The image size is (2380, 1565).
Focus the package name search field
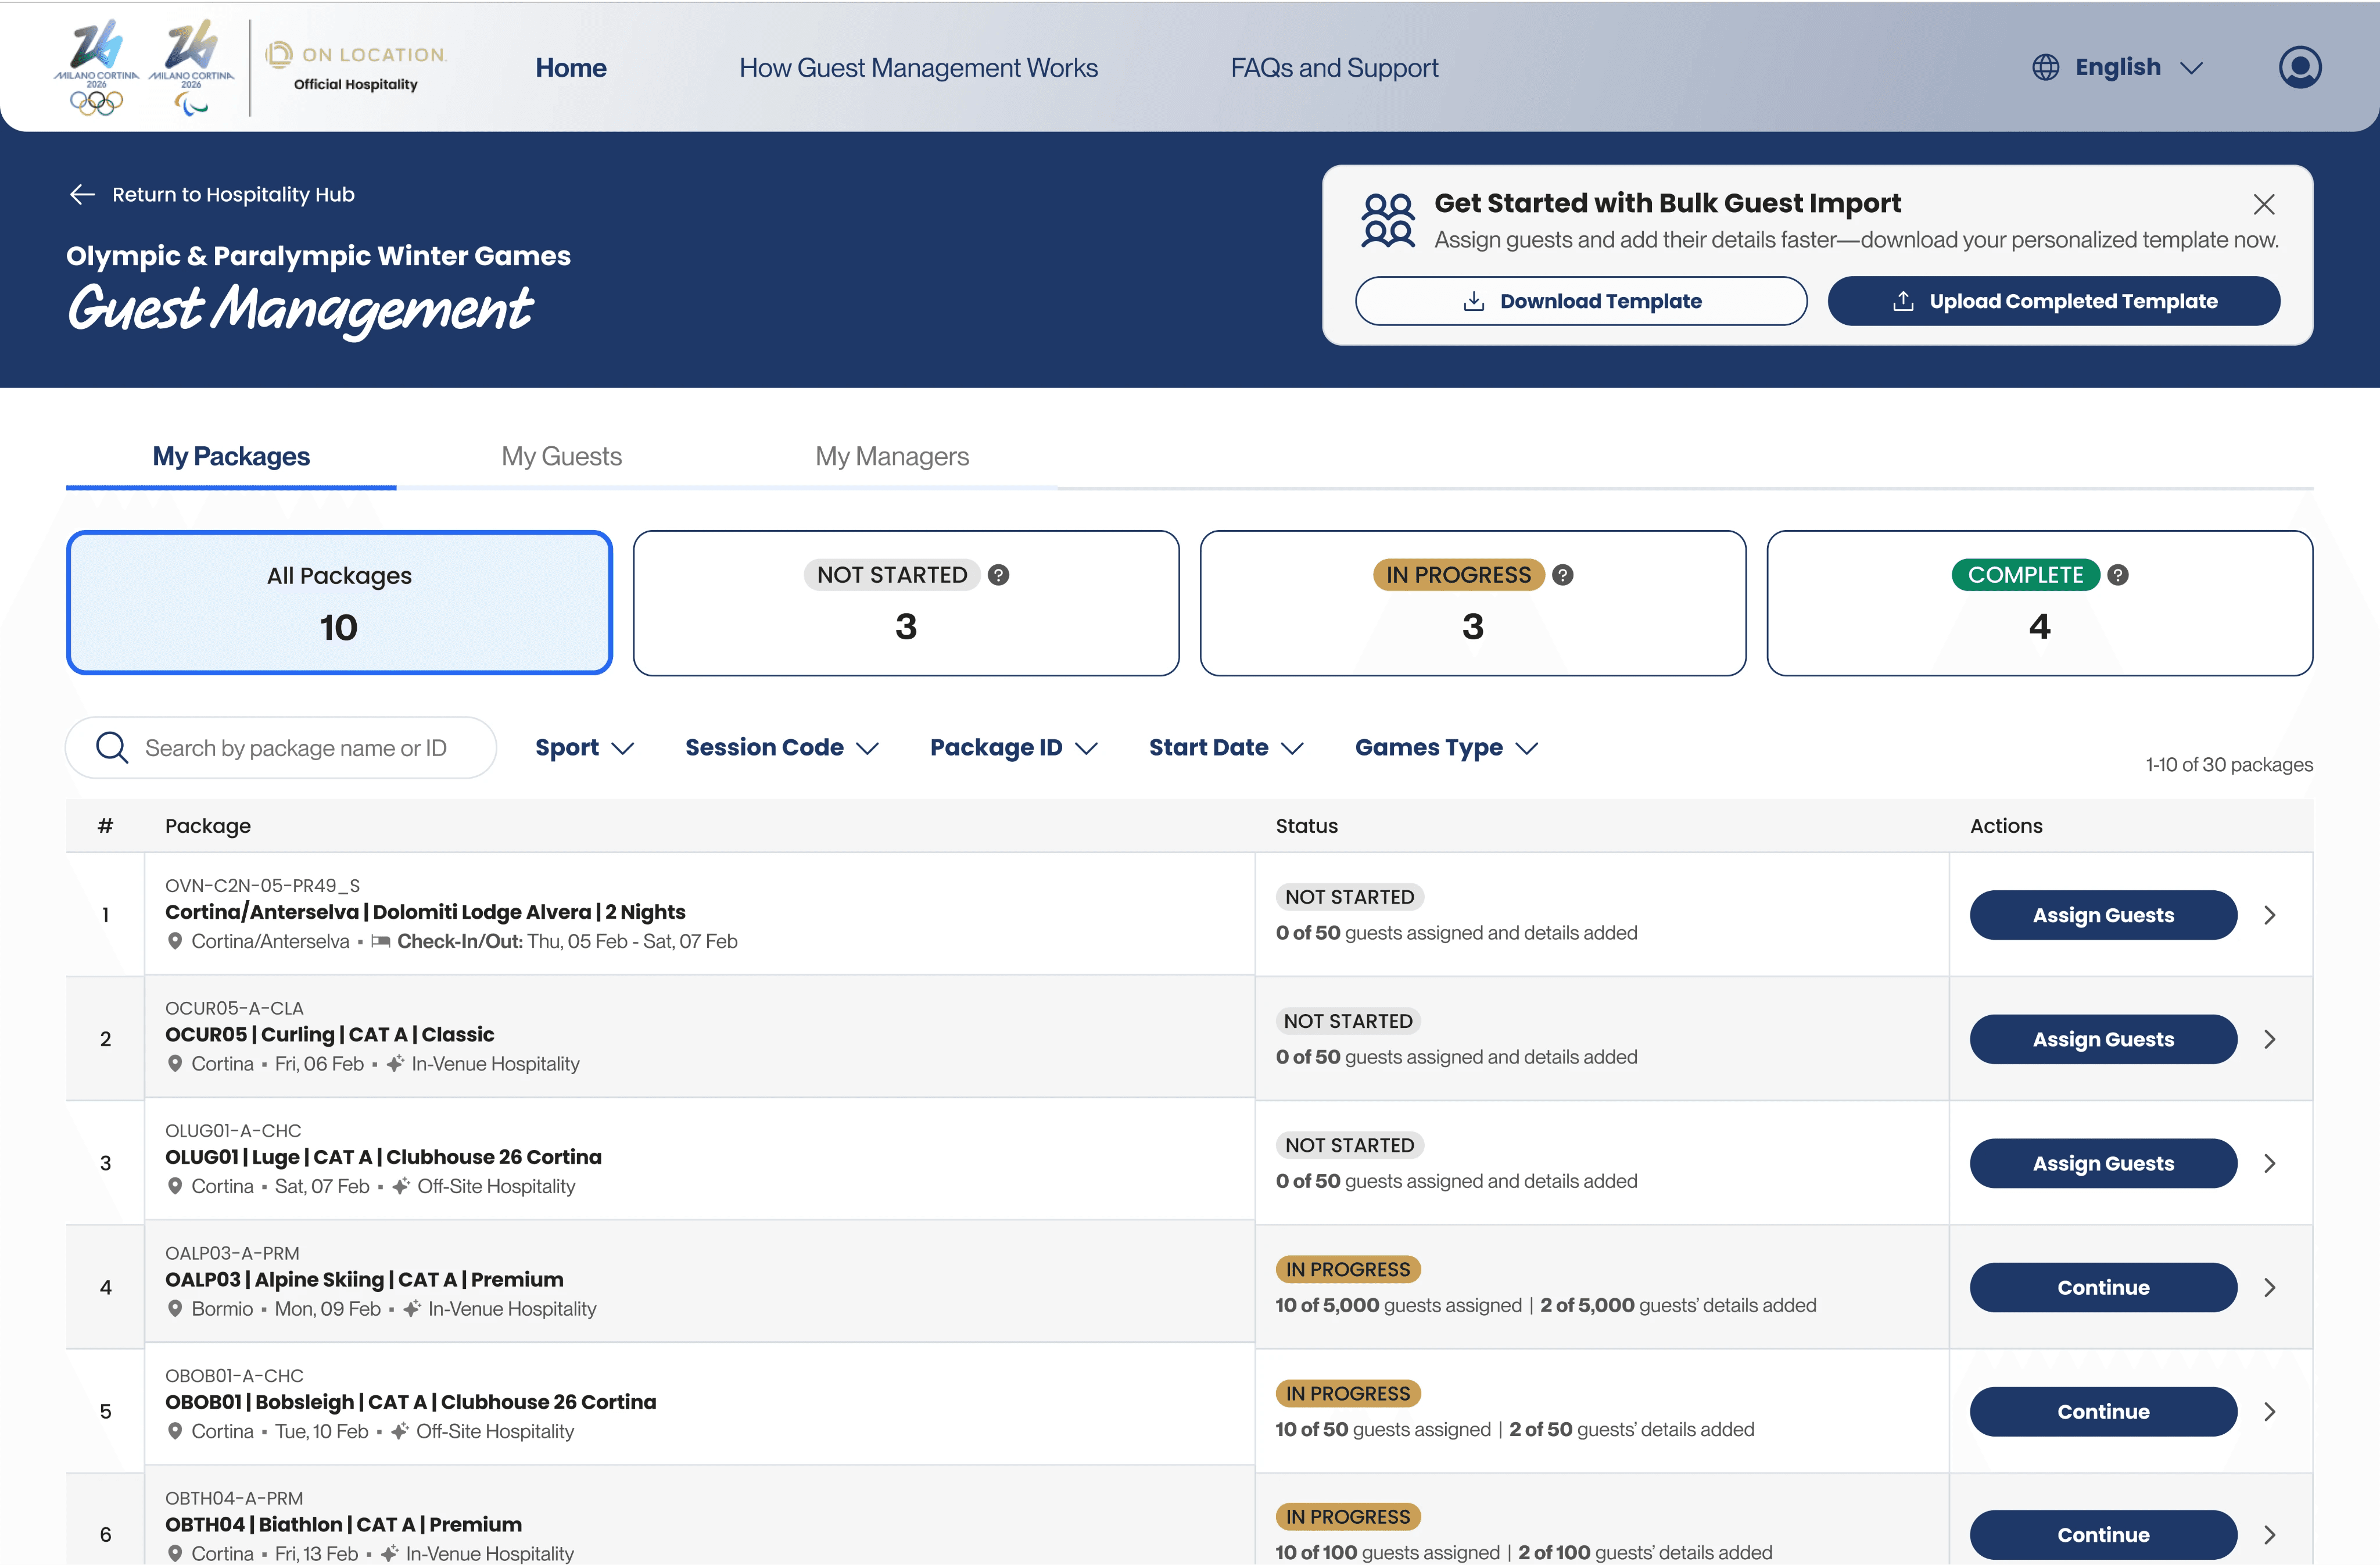pyautogui.click(x=296, y=748)
